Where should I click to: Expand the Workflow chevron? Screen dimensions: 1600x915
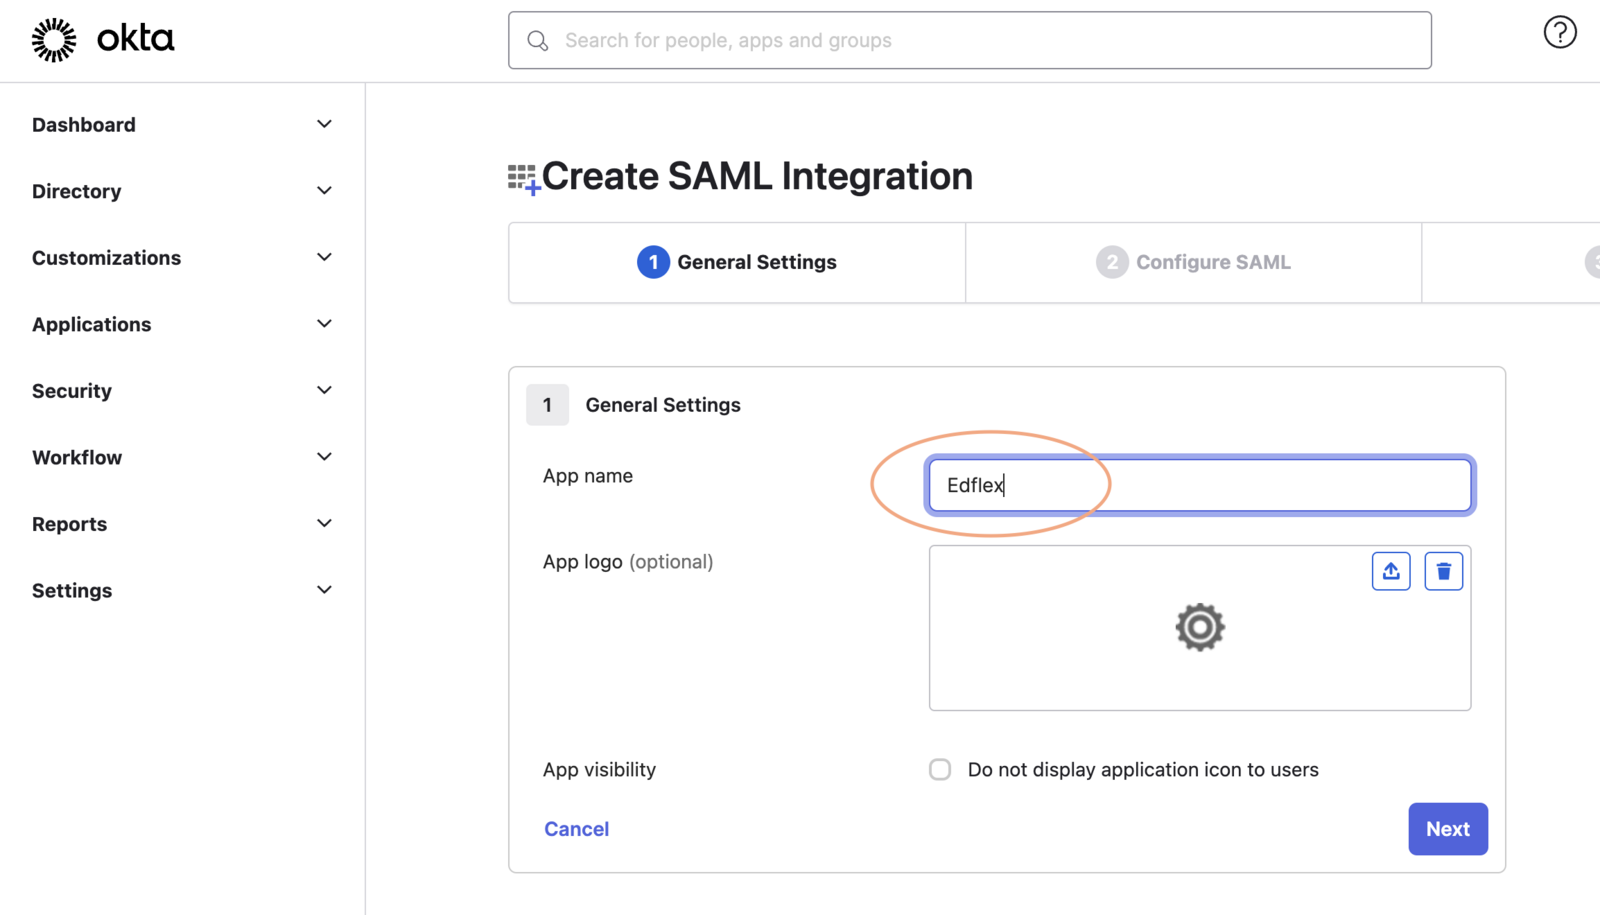324,456
